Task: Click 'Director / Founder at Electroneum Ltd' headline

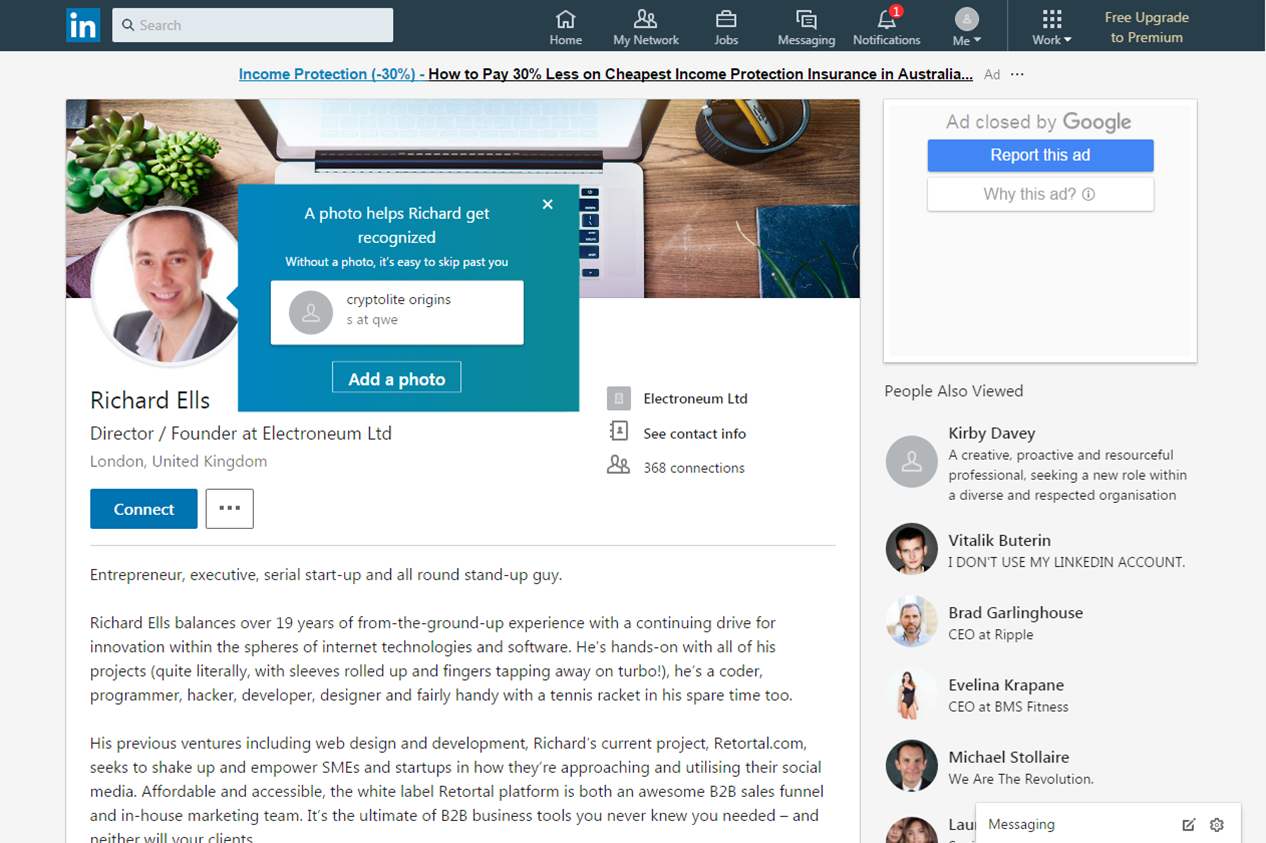Action: click(x=241, y=433)
